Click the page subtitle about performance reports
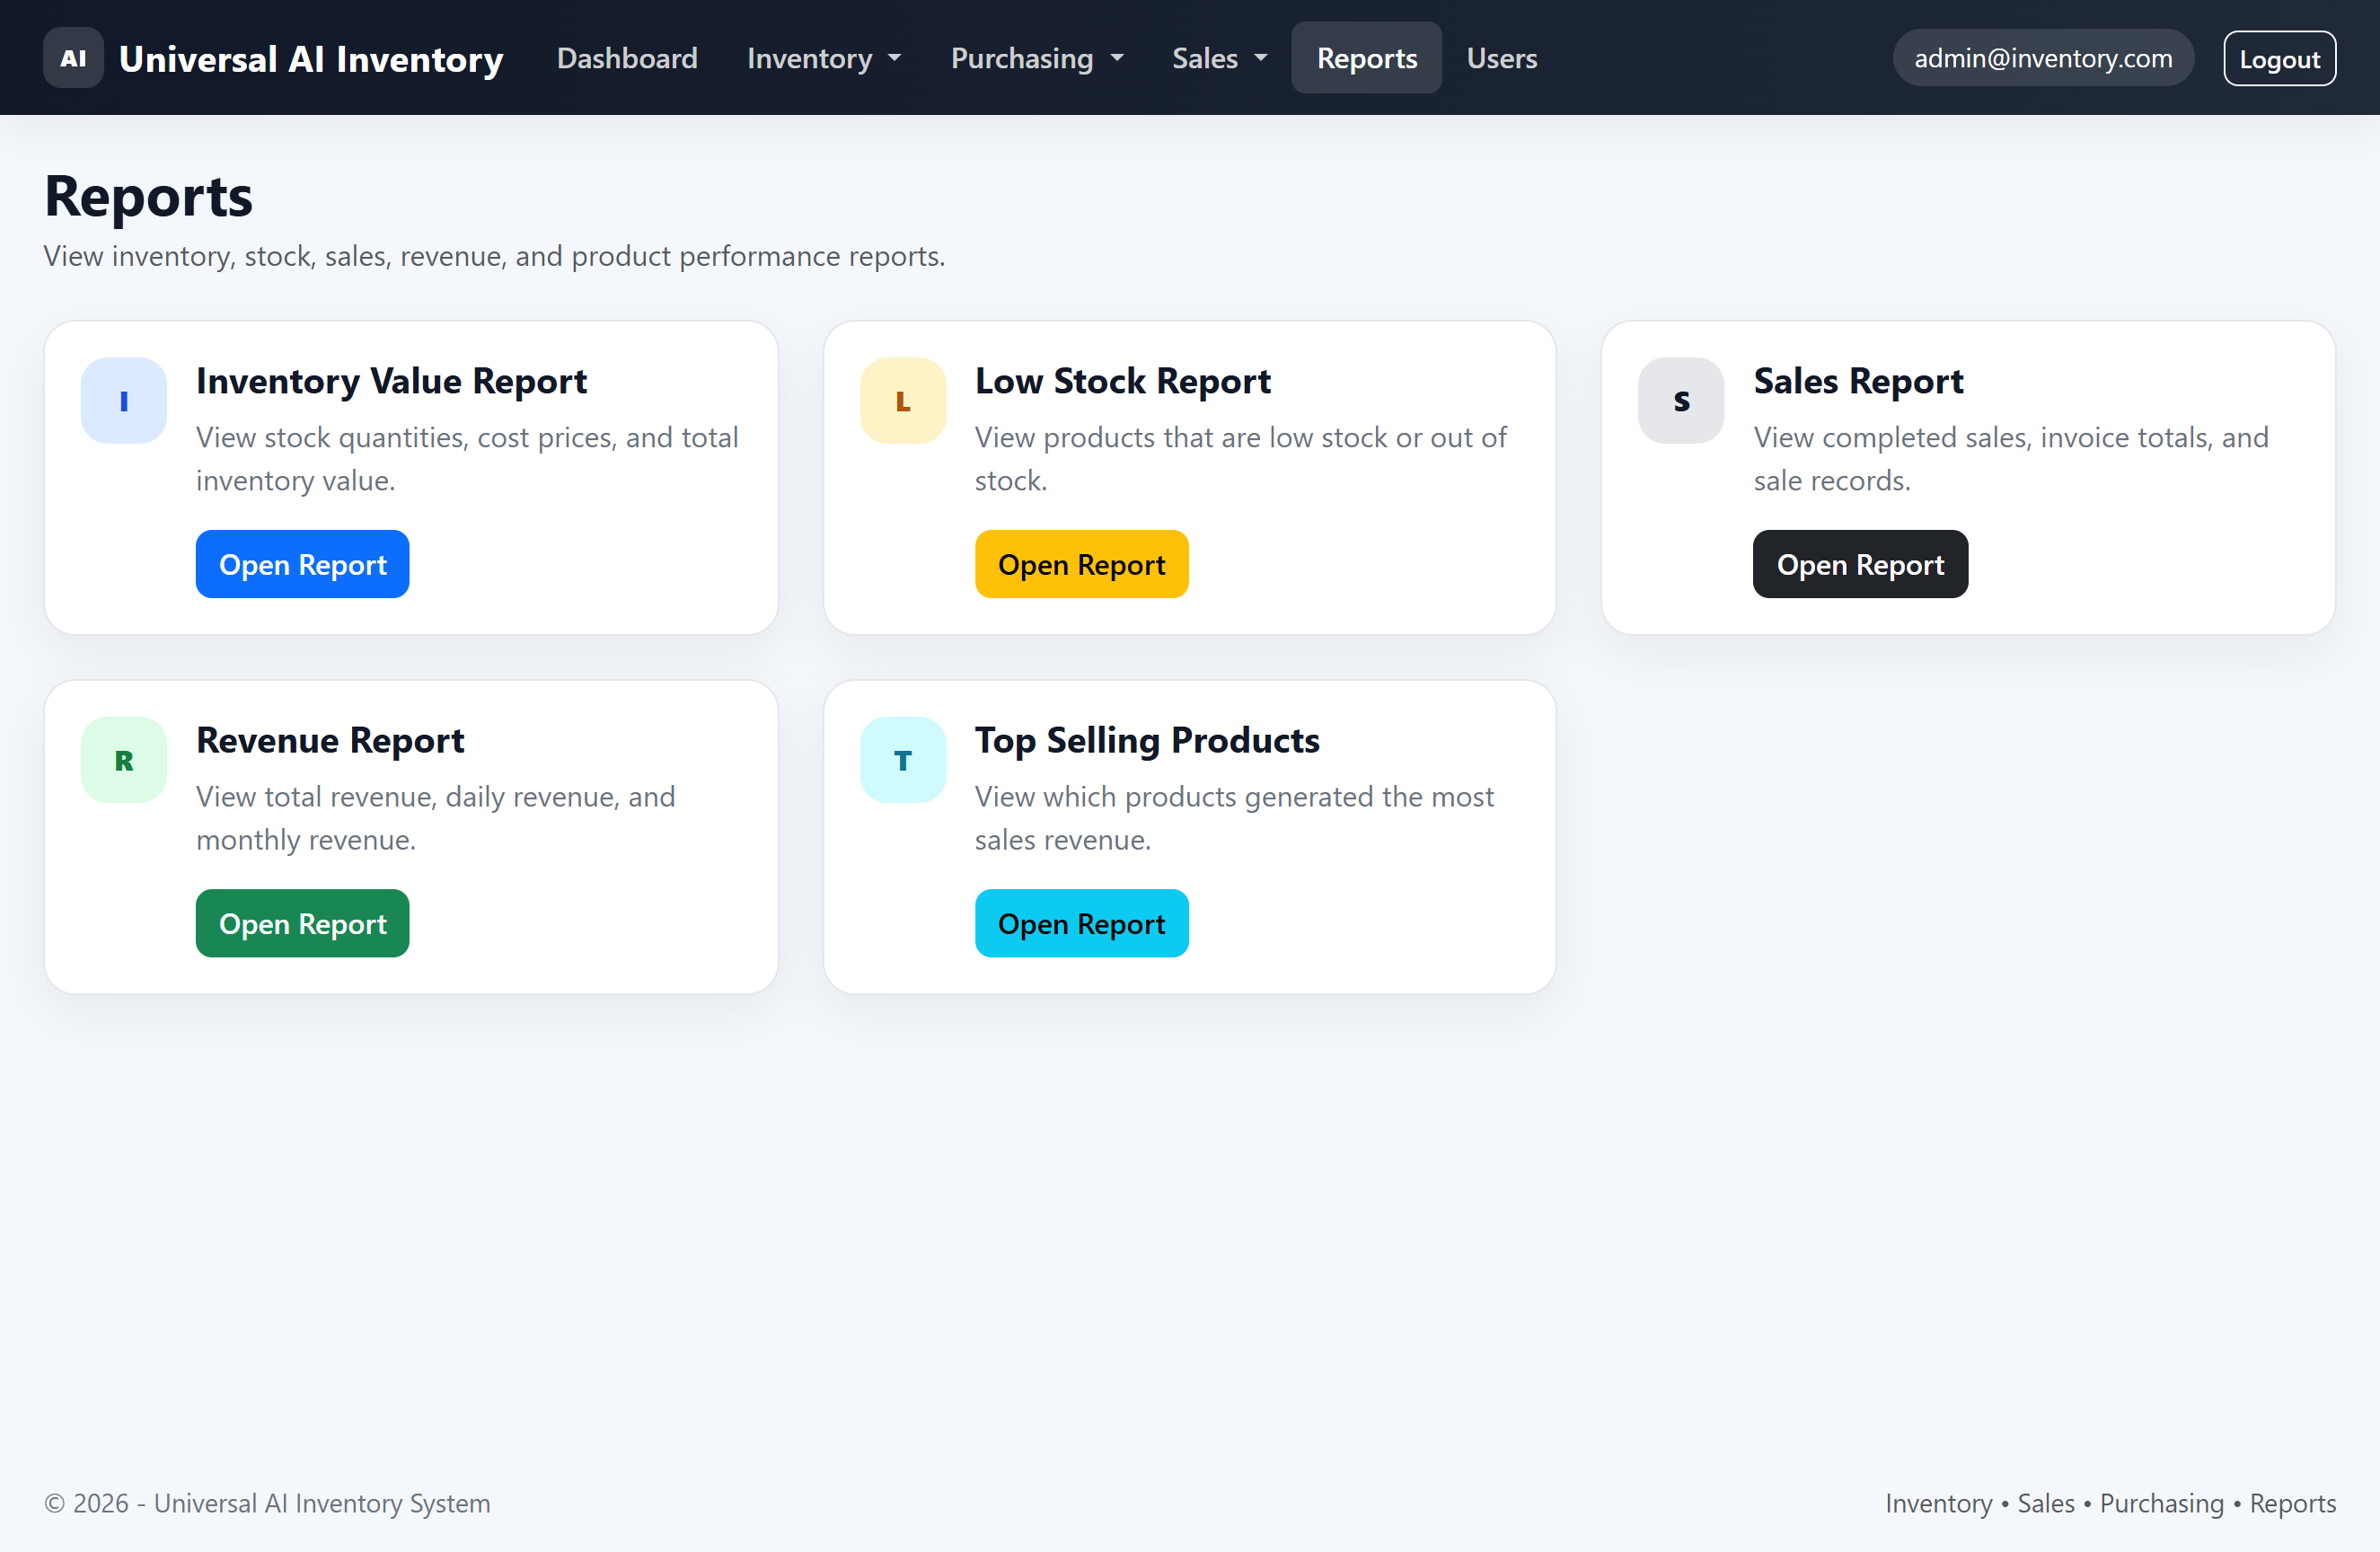The height and width of the screenshot is (1552, 2380). coord(494,256)
